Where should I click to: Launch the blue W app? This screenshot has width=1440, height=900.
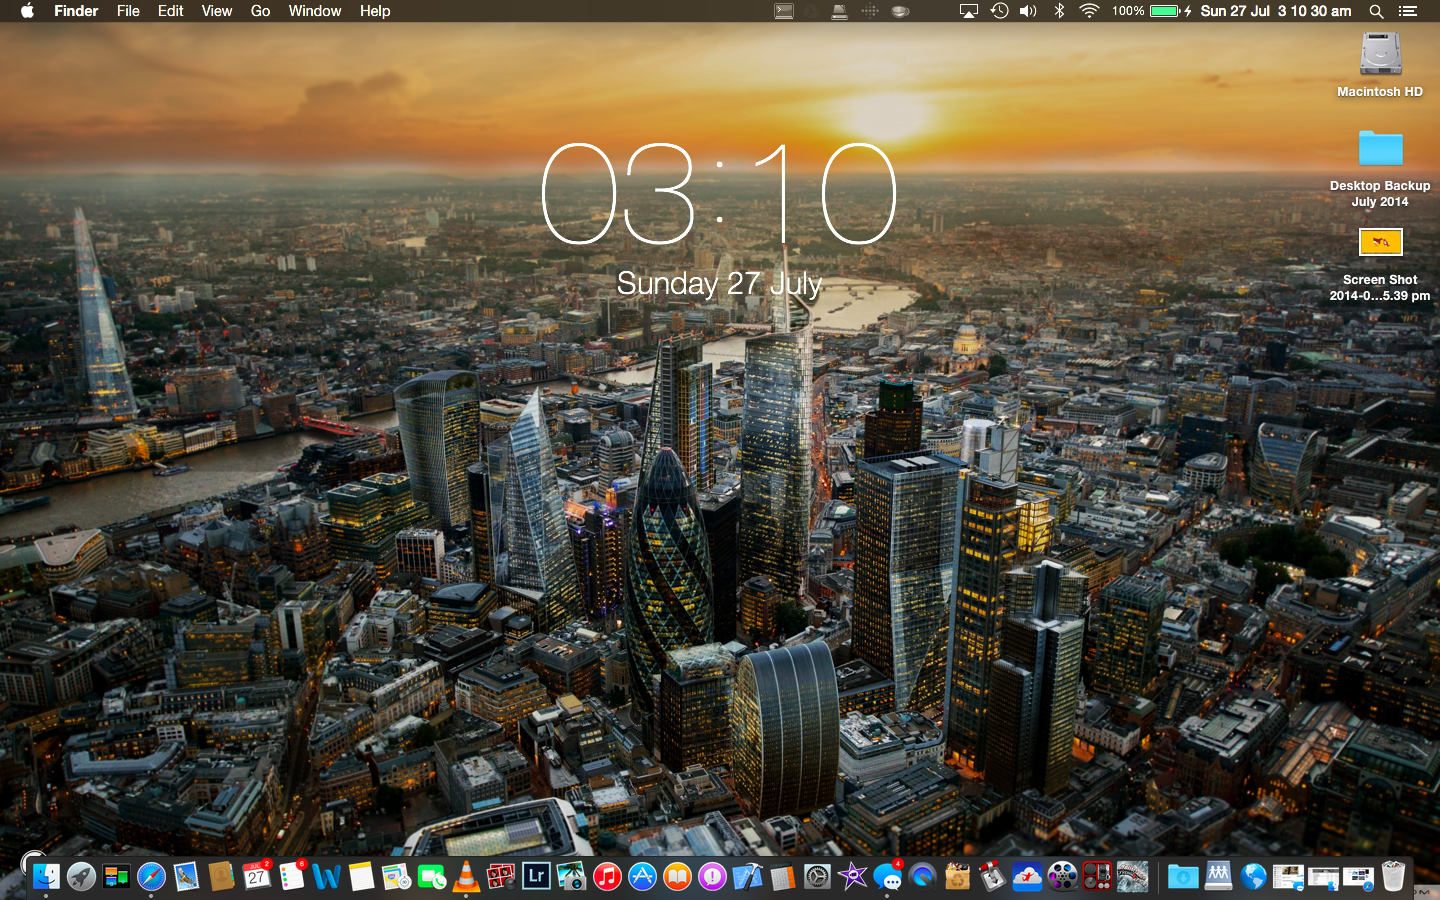click(x=327, y=877)
